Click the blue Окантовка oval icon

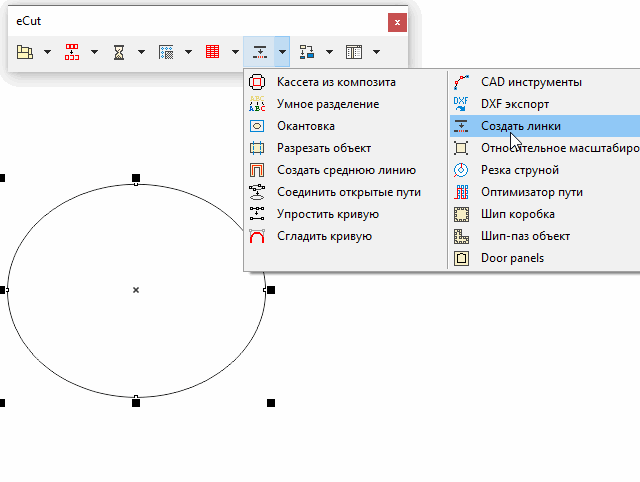click(257, 126)
